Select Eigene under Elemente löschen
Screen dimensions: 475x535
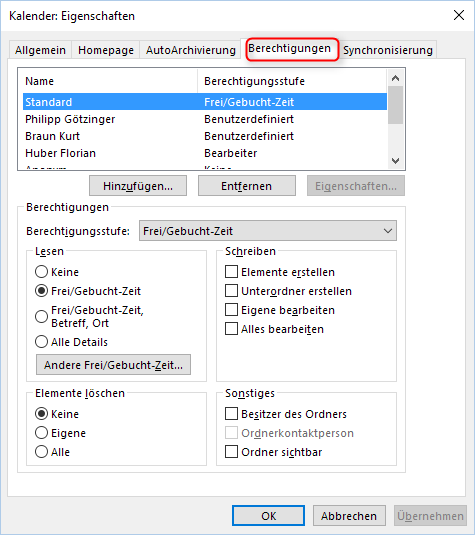click(41, 433)
